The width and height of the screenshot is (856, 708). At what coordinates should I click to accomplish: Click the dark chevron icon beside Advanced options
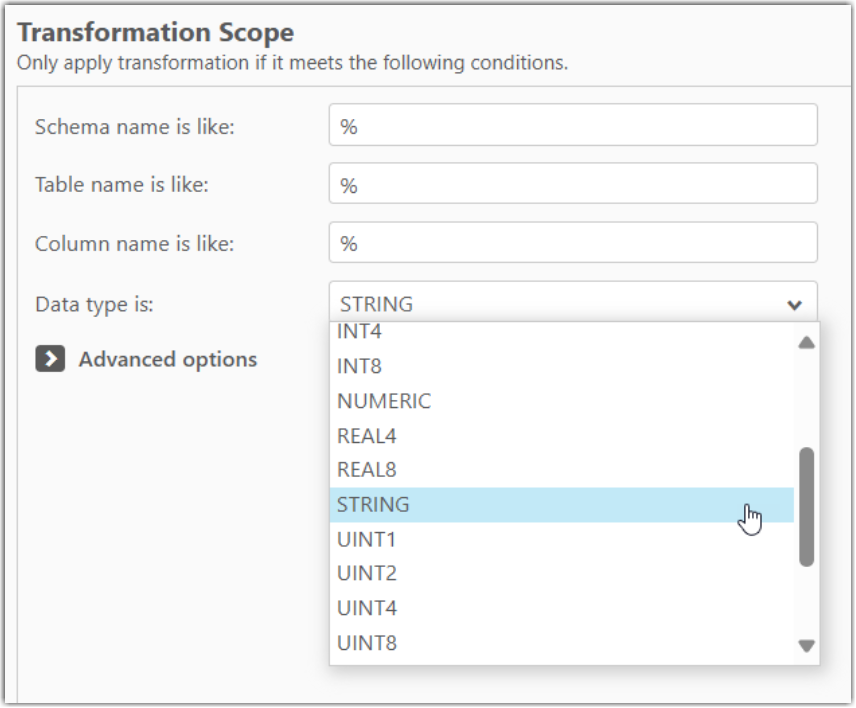48,360
